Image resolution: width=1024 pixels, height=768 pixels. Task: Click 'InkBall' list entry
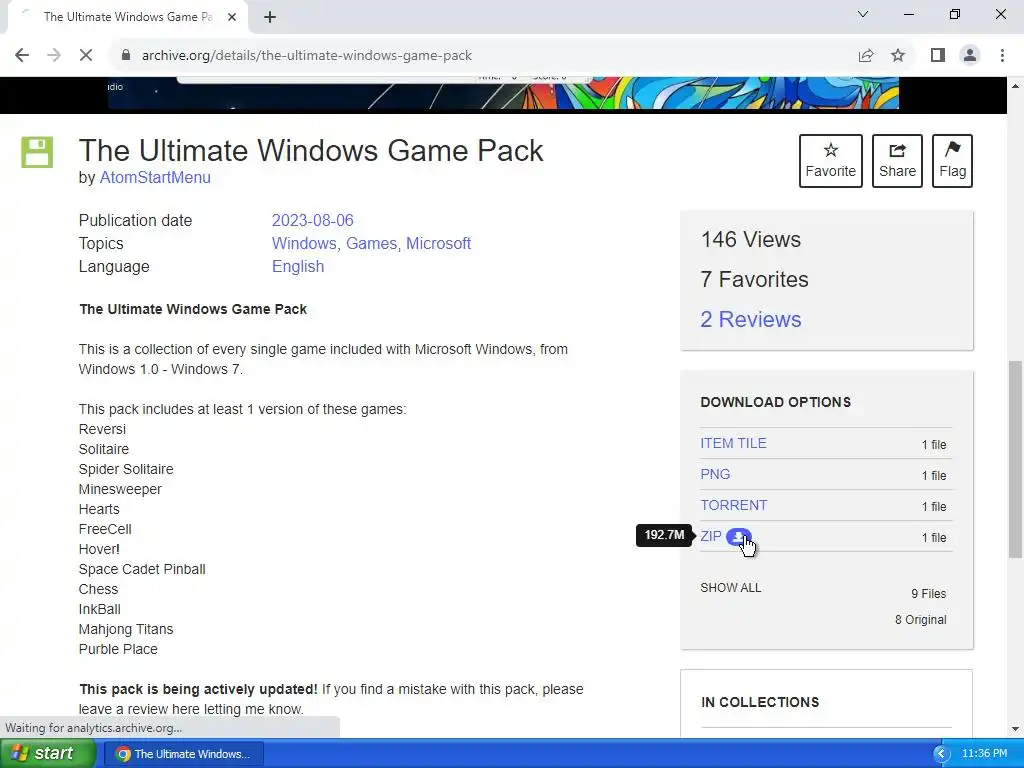point(99,609)
